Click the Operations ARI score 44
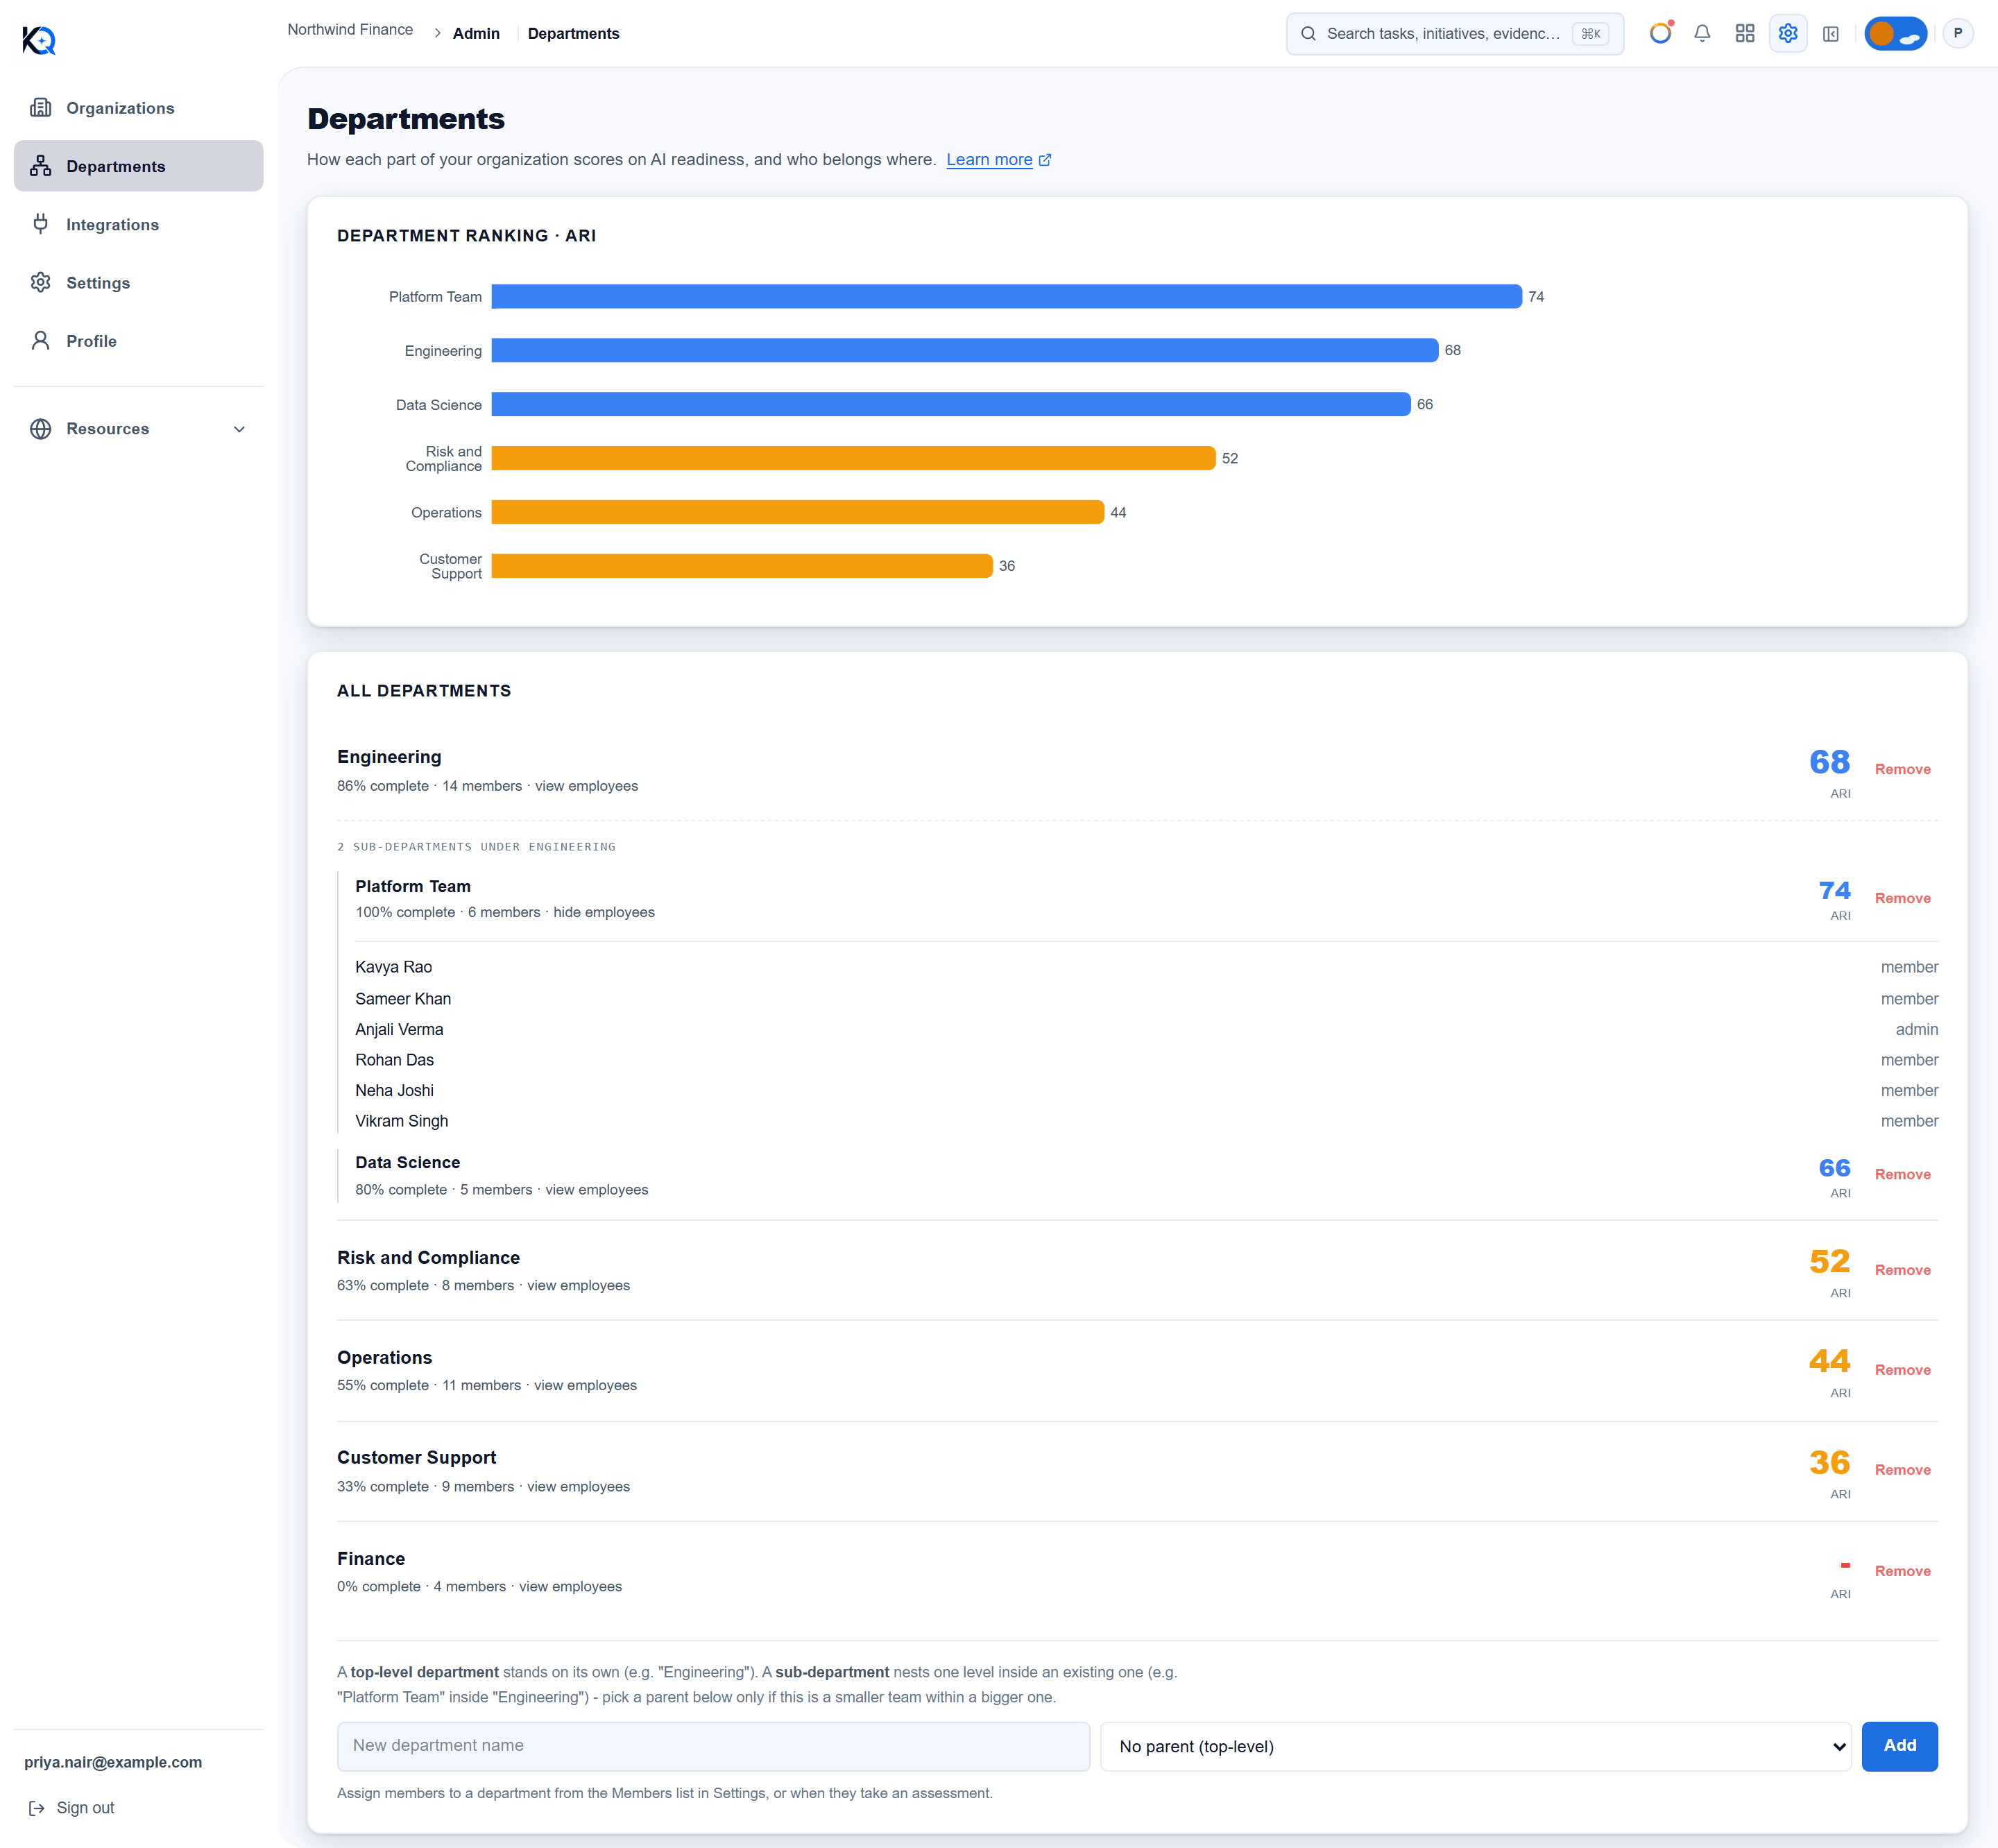The height and width of the screenshot is (1848, 1998). (1829, 1361)
